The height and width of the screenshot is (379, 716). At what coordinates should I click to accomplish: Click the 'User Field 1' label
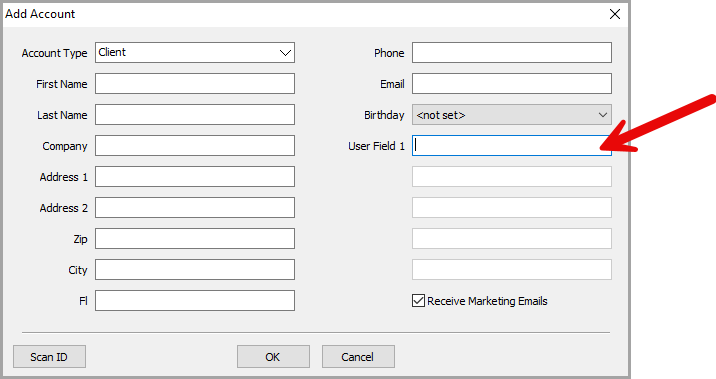click(376, 146)
